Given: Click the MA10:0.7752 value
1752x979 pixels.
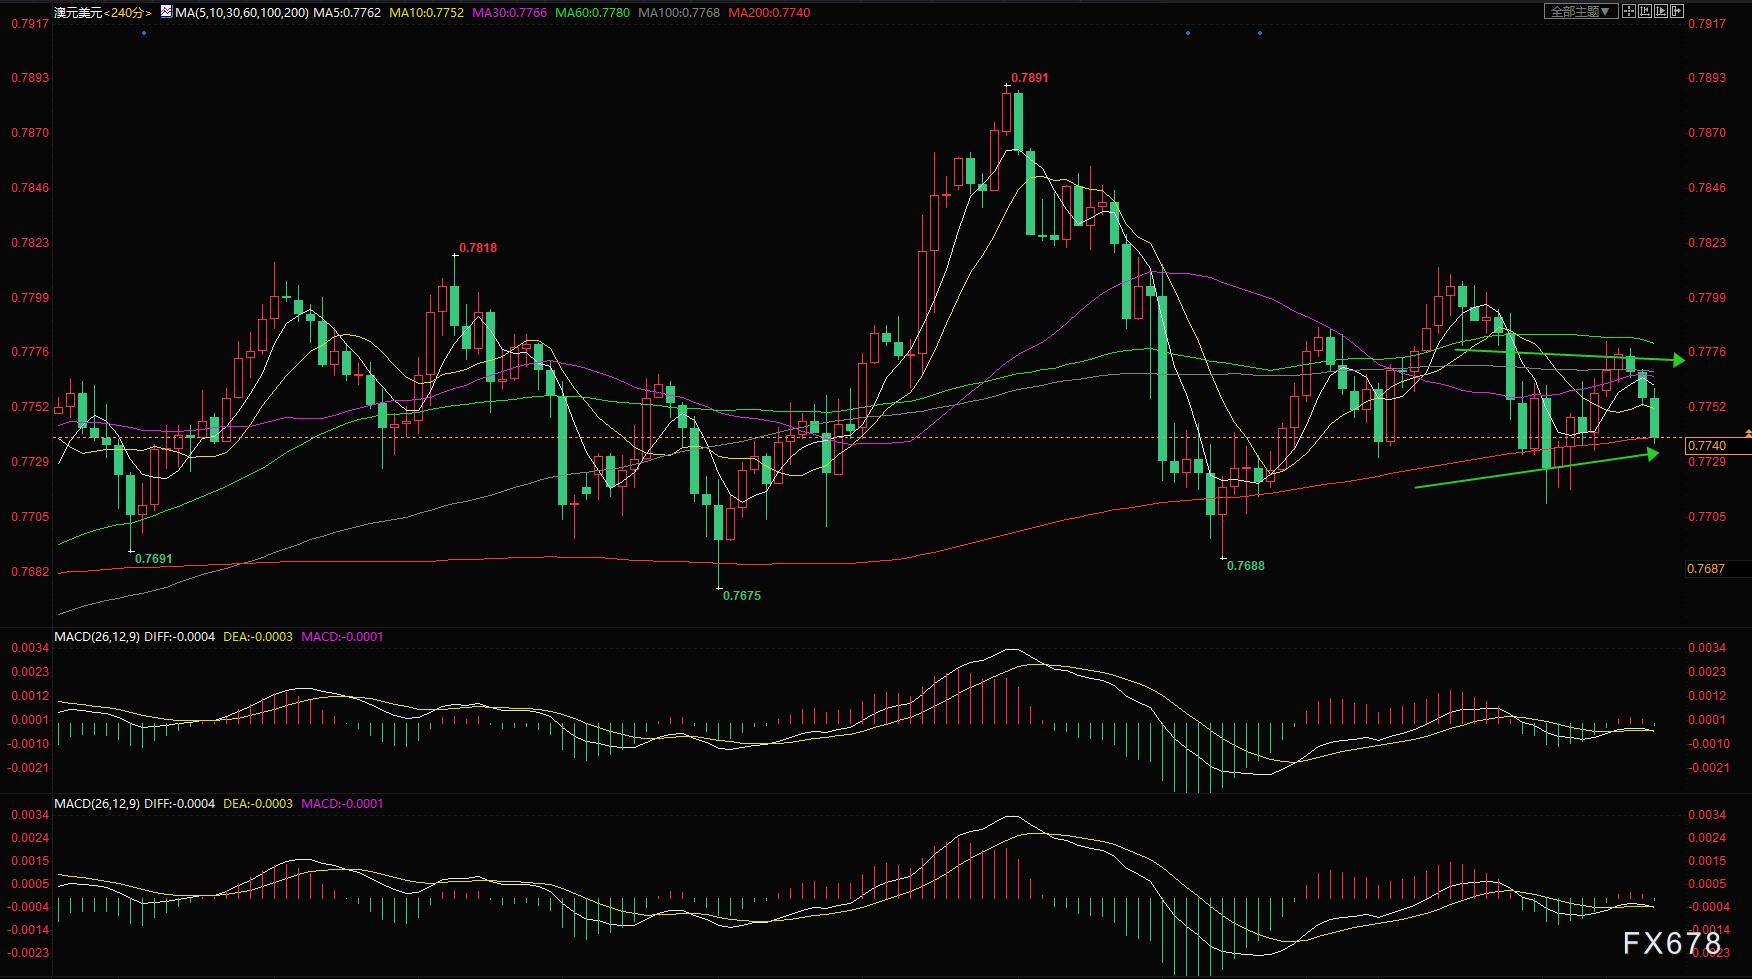Looking at the screenshot, I should pyautogui.click(x=426, y=13).
